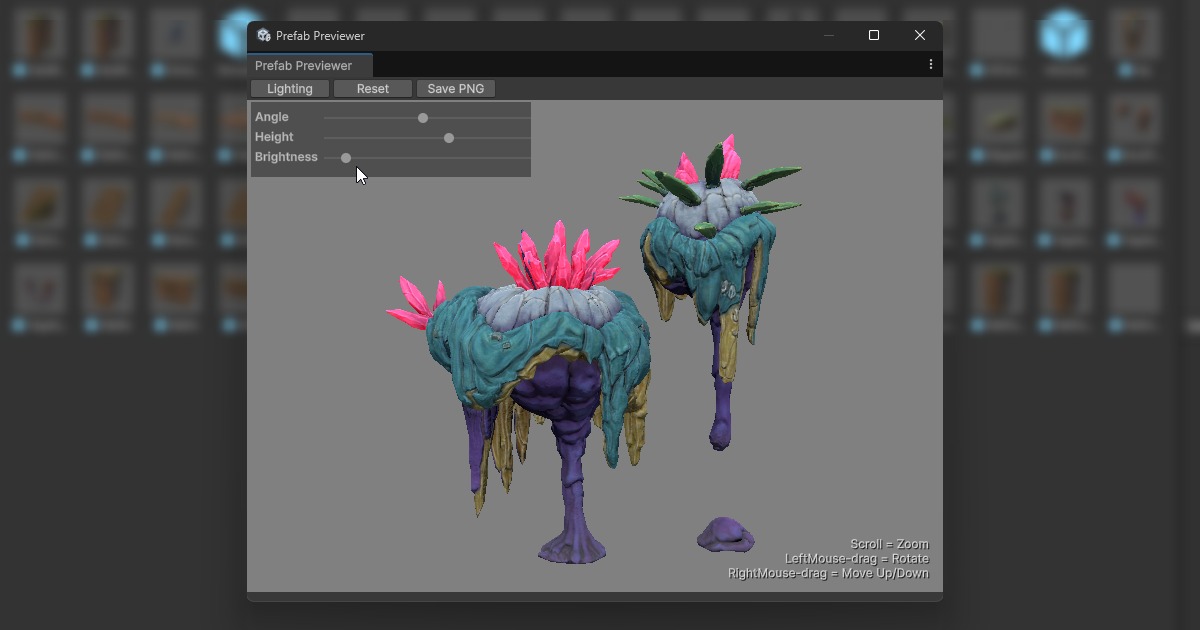
Task: Click the Brightness slider handle
Action: [x=345, y=157]
